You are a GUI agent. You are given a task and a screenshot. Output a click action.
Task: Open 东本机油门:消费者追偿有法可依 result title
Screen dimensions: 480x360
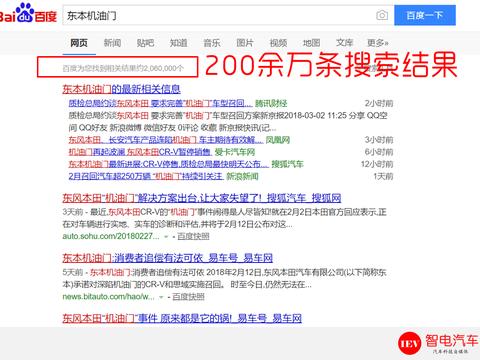[168, 258]
